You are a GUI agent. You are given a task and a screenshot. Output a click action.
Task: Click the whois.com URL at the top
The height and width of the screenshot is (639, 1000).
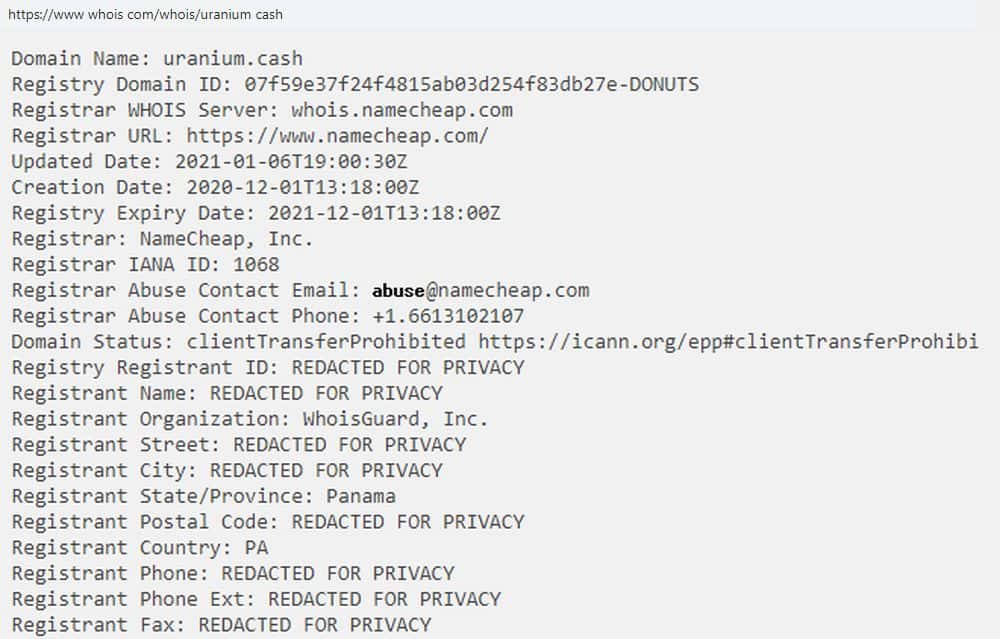tap(145, 16)
